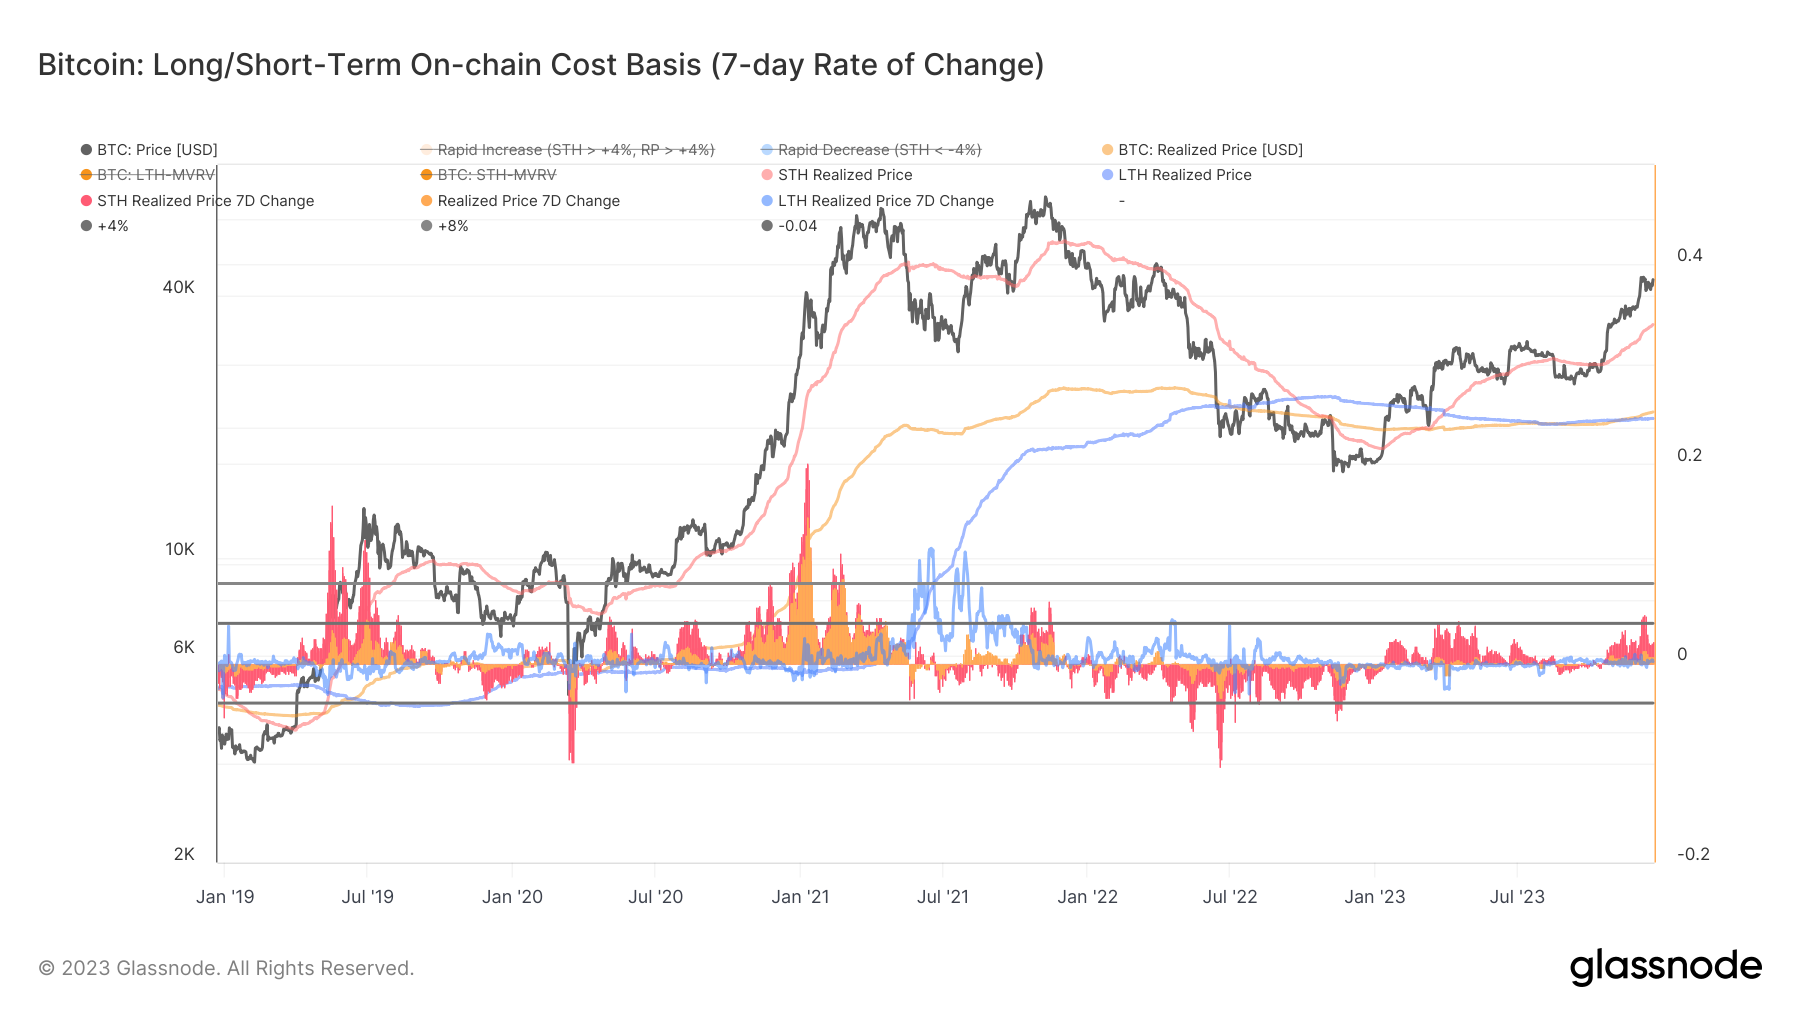
Task: Toggle Realized Price 7D Change legend item
Action: click(x=520, y=201)
